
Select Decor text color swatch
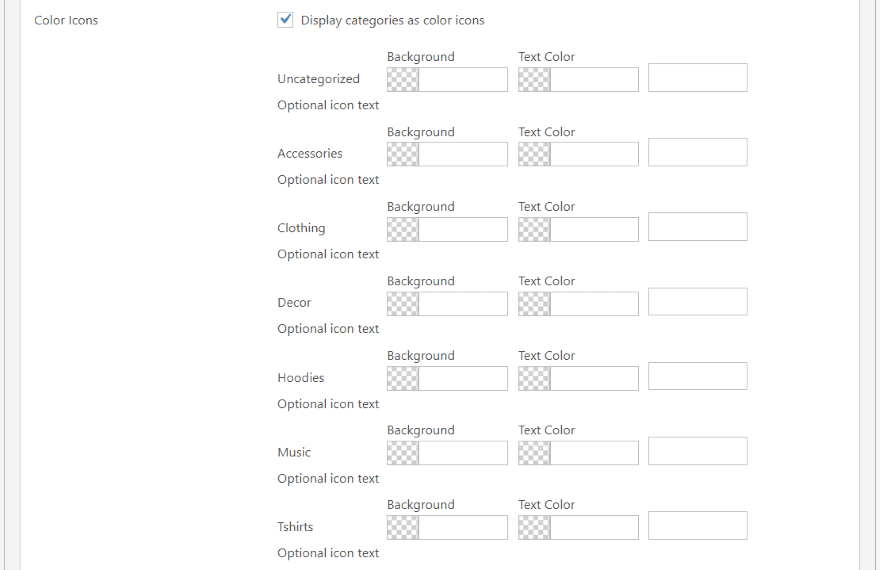pyautogui.click(x=534, y=304)
